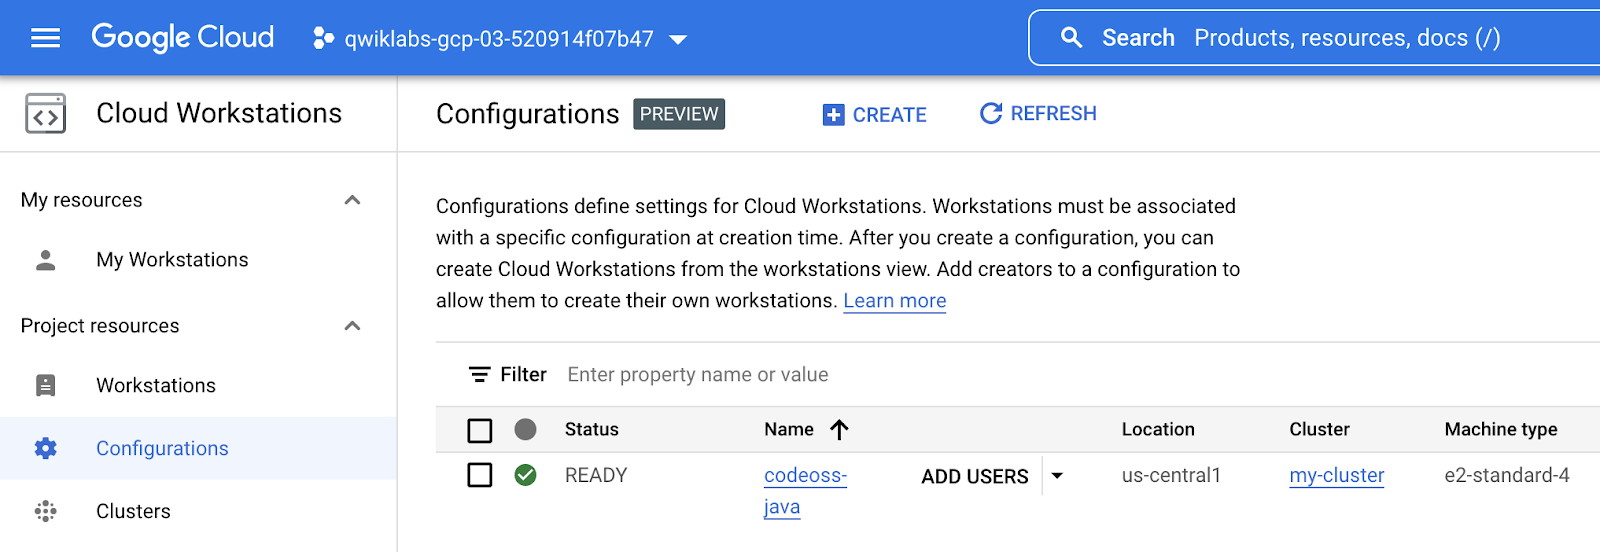Click the green READY status checkmark
The width and height of the screenshot is (1600, 552).
[525, 475]
